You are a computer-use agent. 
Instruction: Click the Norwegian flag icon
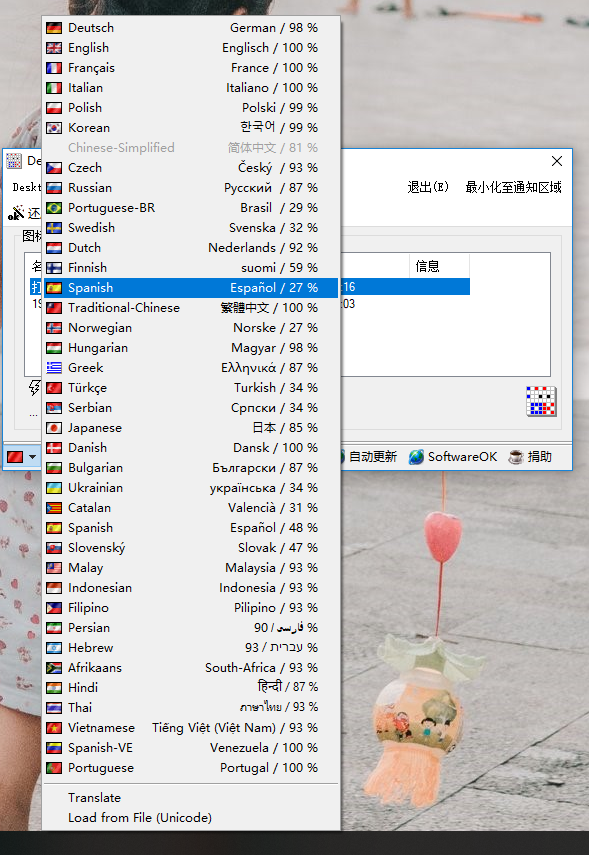pyautogui.click(x=54, y=328)
